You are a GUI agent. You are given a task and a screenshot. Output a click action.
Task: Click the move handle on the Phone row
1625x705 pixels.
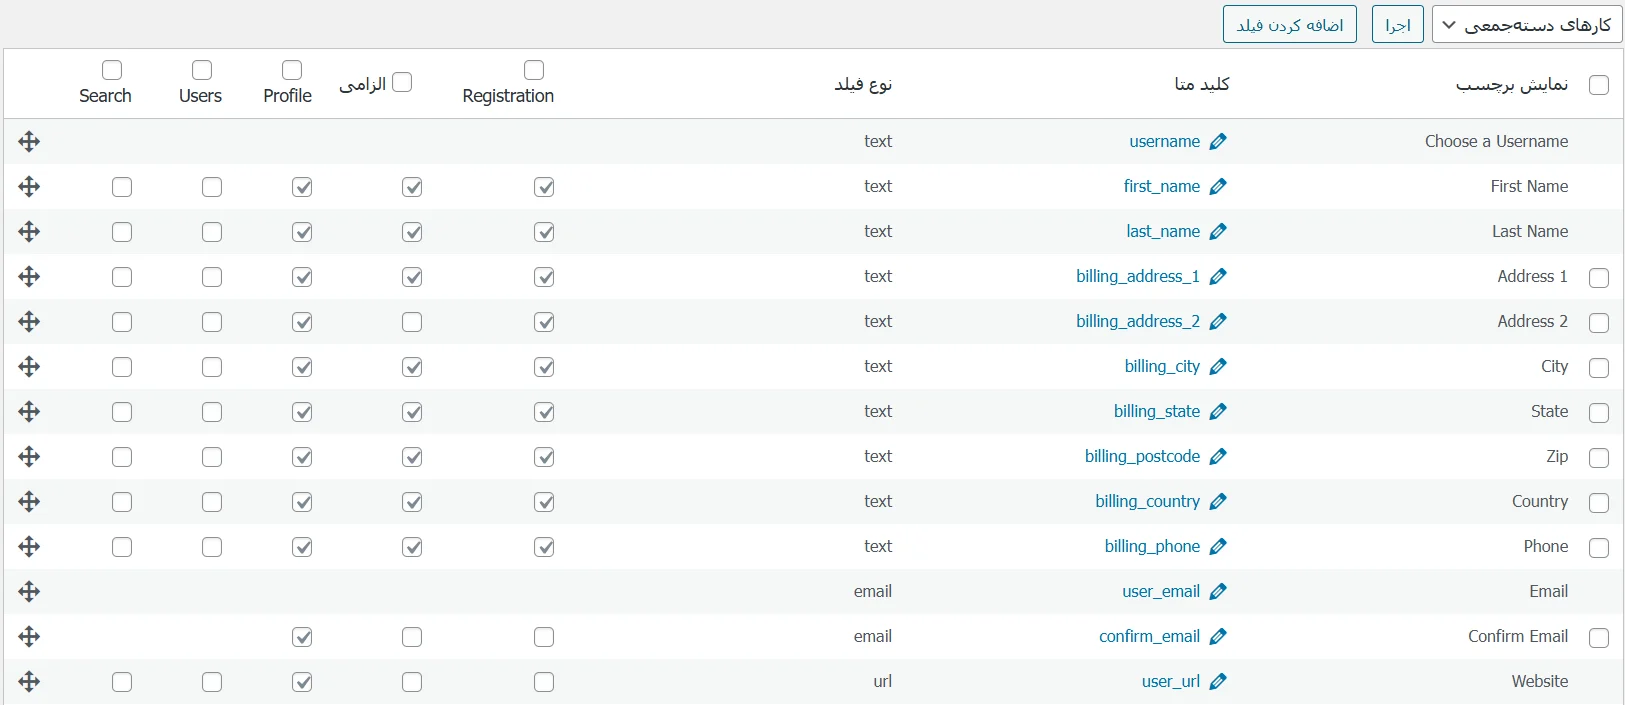(x=29, y=547)
